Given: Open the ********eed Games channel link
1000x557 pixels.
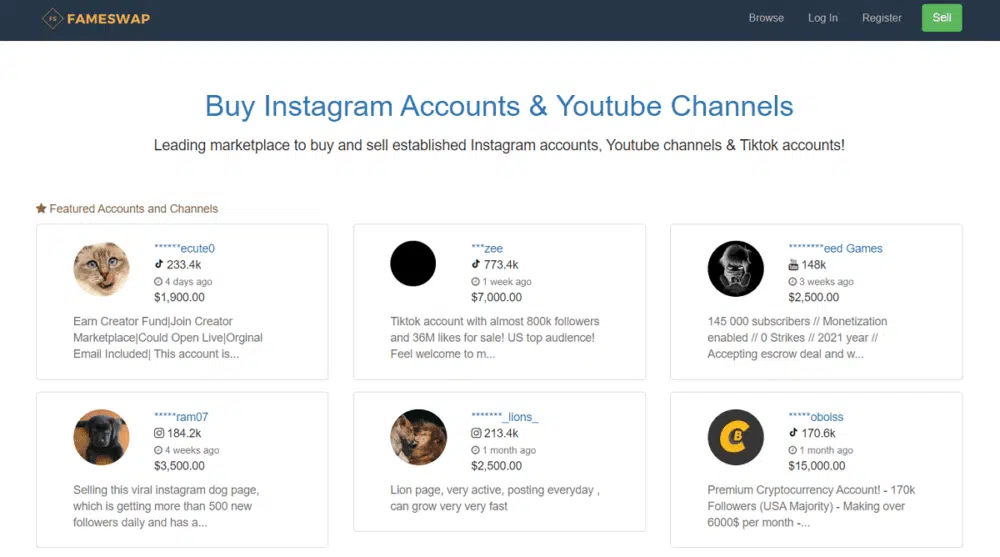Looking at the screenshot, I should click(835, 248).
